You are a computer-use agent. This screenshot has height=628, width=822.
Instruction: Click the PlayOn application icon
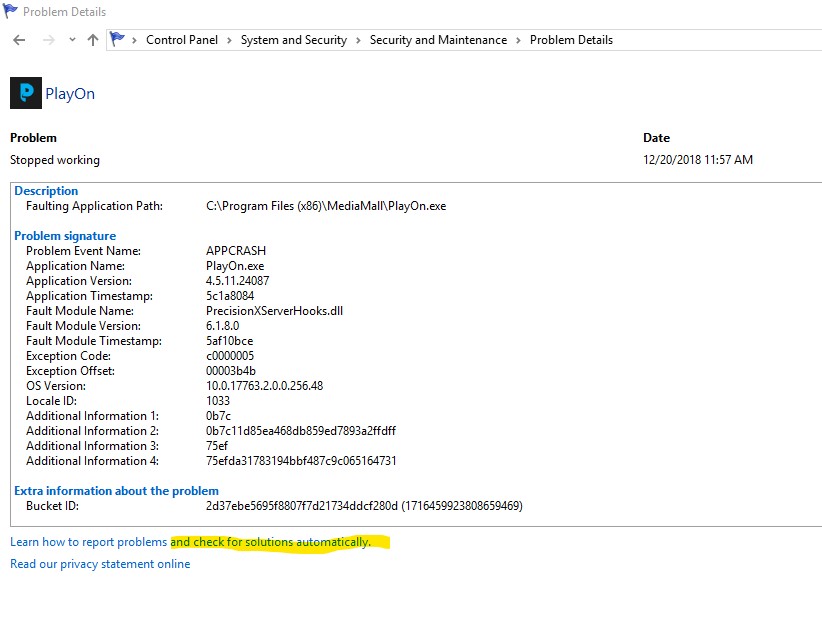coord(26,93)
